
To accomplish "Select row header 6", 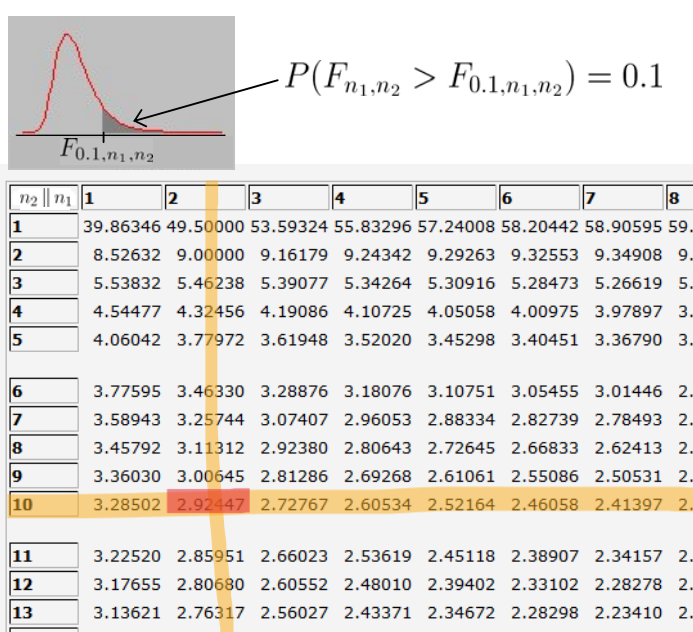I will coord(43,393).
